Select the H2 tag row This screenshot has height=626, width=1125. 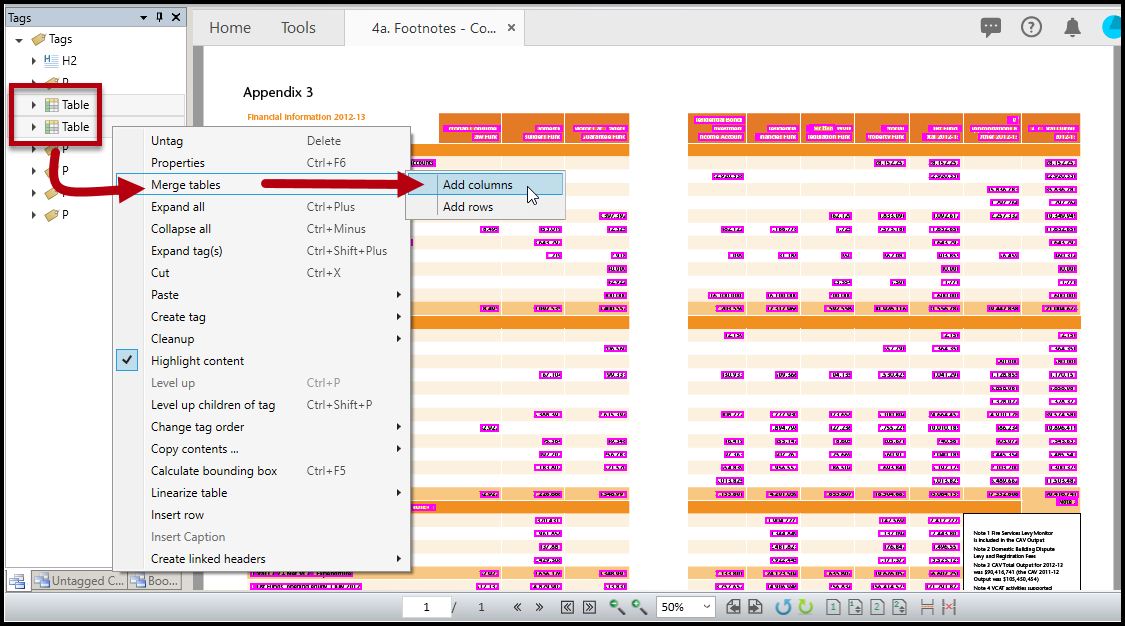click(x=69, y=61)
